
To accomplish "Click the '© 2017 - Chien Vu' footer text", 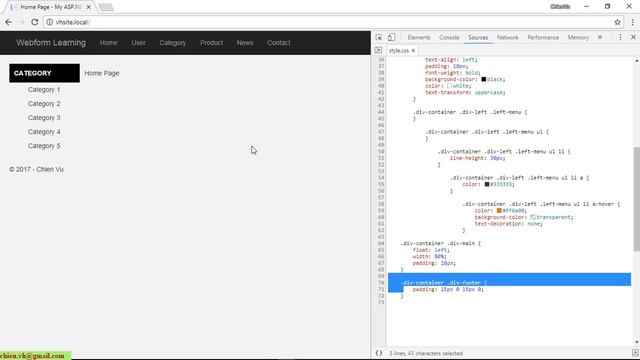I will tap(36, 169).
